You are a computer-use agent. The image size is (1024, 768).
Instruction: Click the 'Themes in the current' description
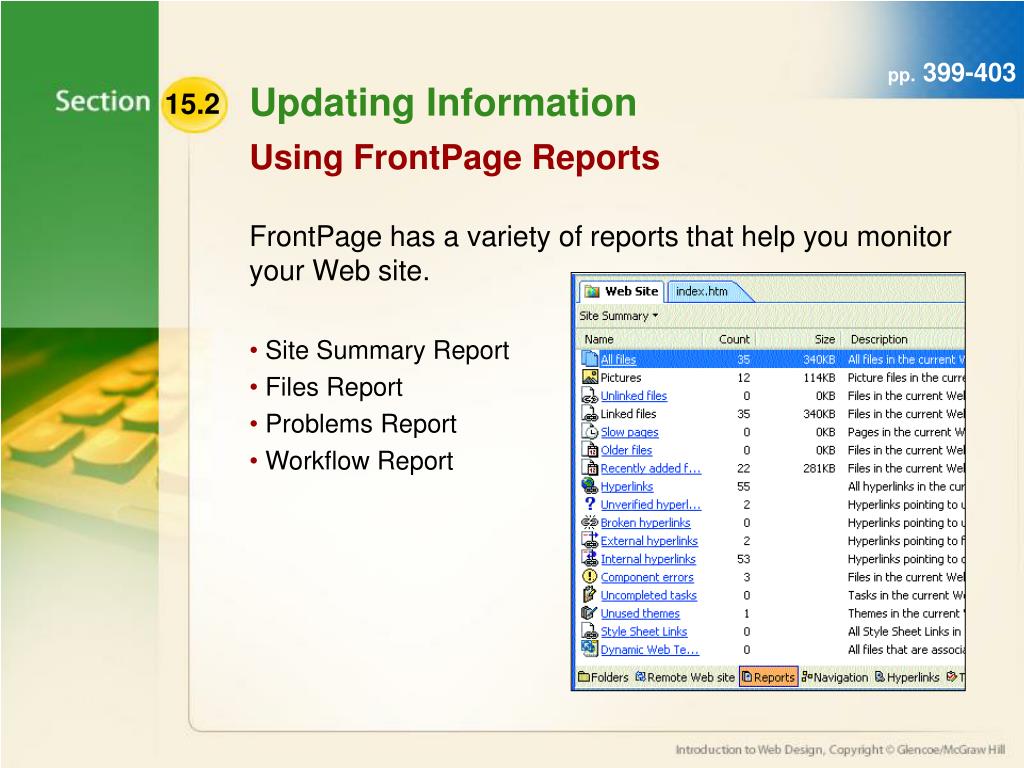click(904, 613)
